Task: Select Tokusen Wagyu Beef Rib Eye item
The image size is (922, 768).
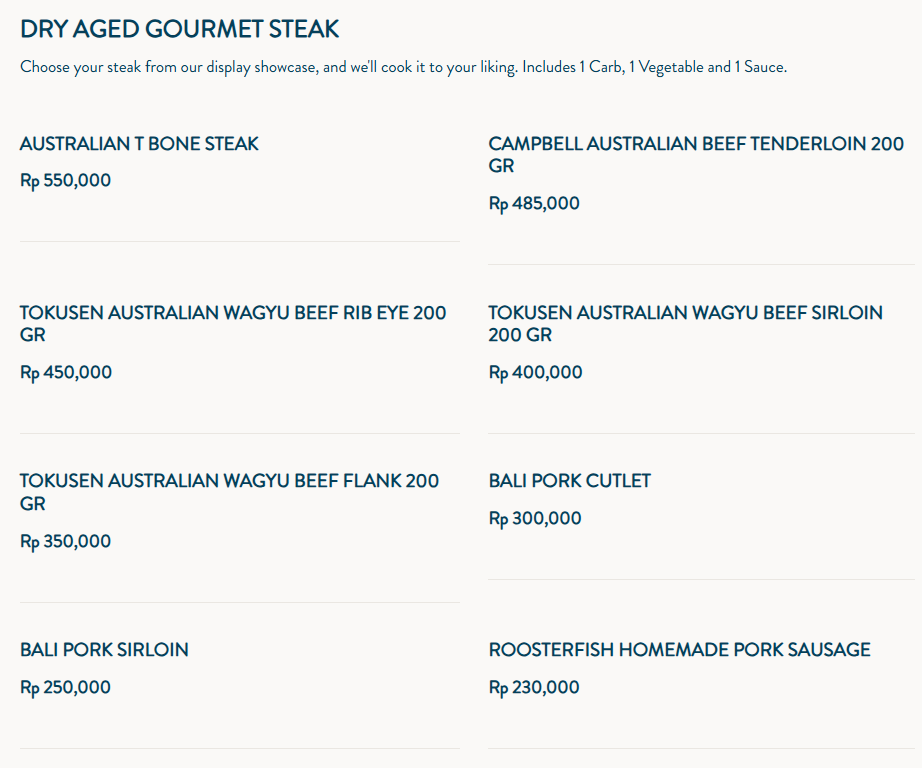Action: [233, 323]
